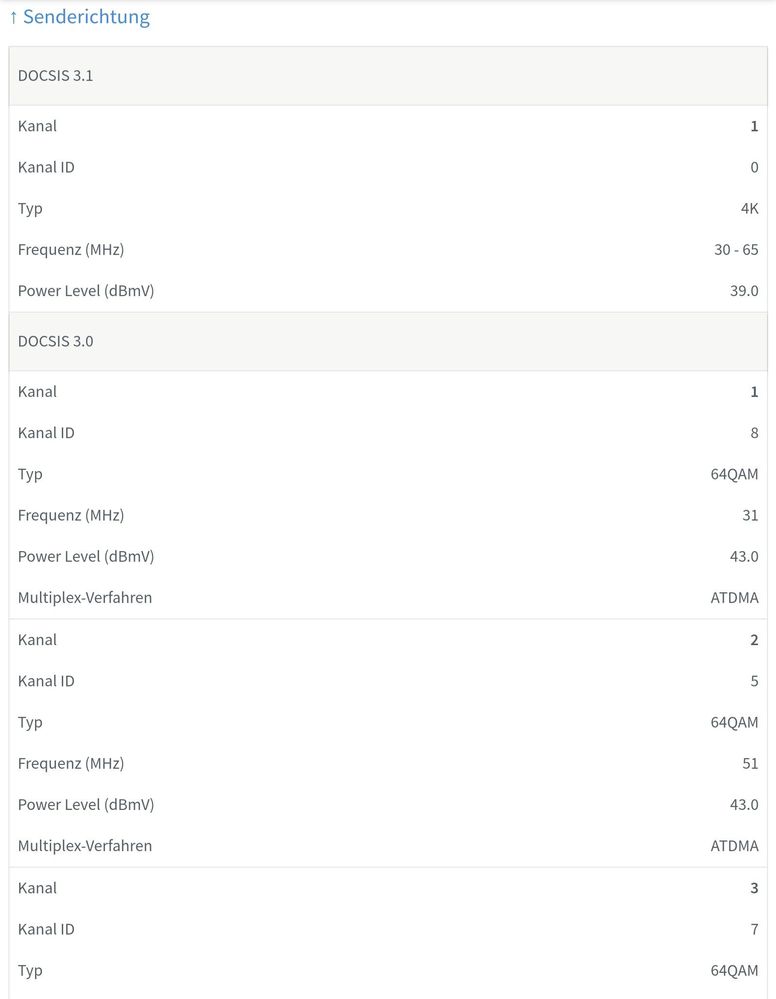Click the up arrow next to Senderichtung
Image resolution: width=776 pixels, height=999 pixels.
[x=13, y=17]
